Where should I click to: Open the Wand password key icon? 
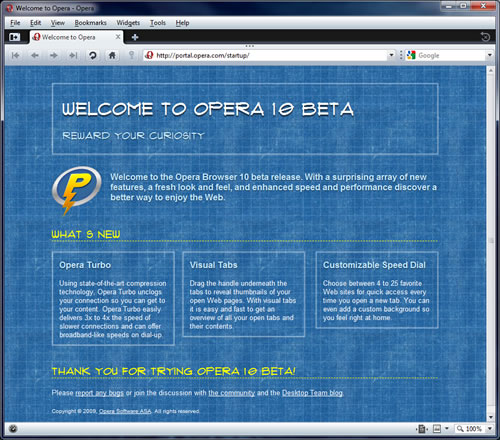tap(131, 55)
